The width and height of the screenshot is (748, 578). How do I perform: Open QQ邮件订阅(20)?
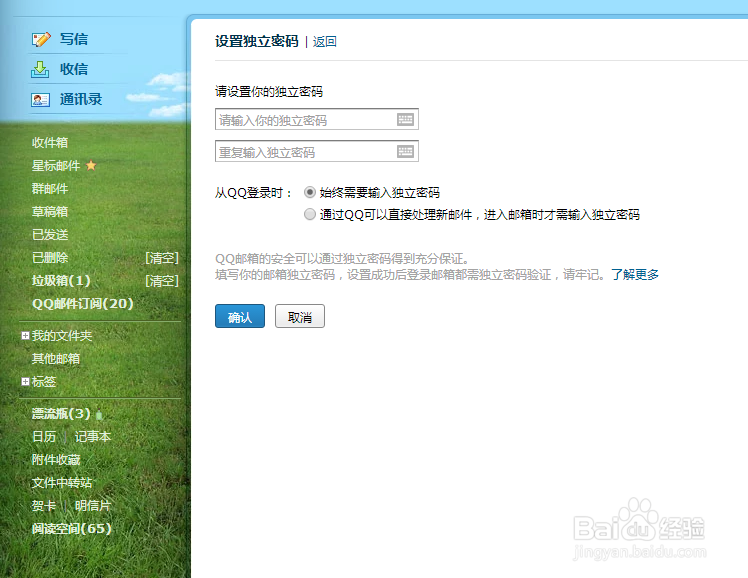point(83,303)
